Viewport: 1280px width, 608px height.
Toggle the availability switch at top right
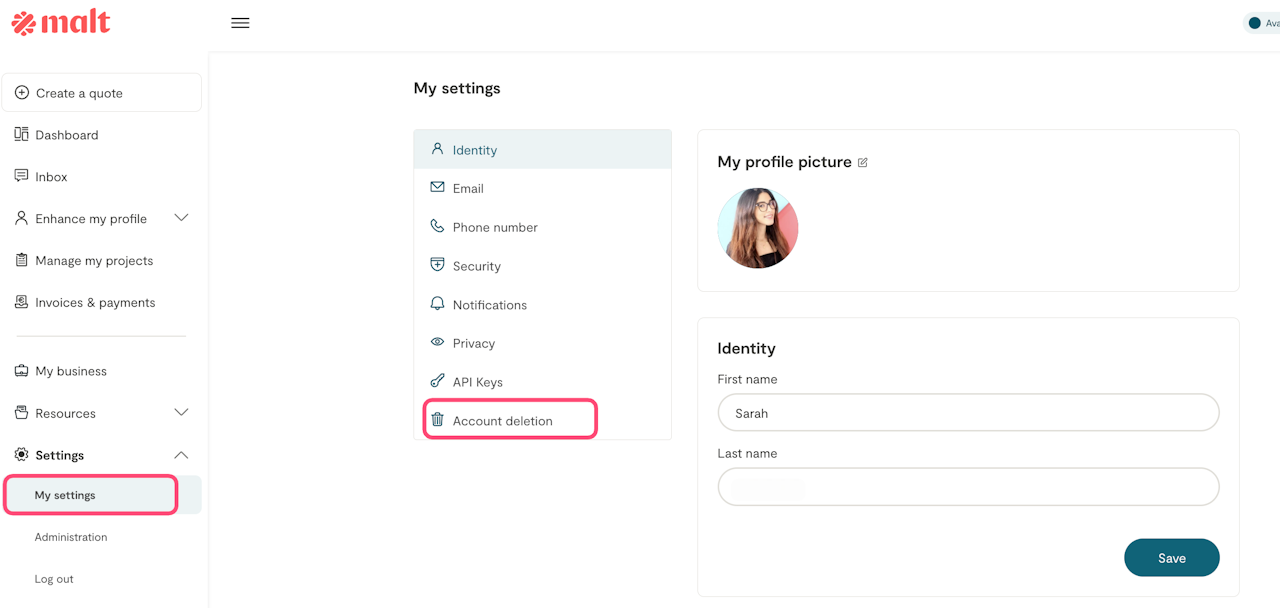click(1256, 23)
